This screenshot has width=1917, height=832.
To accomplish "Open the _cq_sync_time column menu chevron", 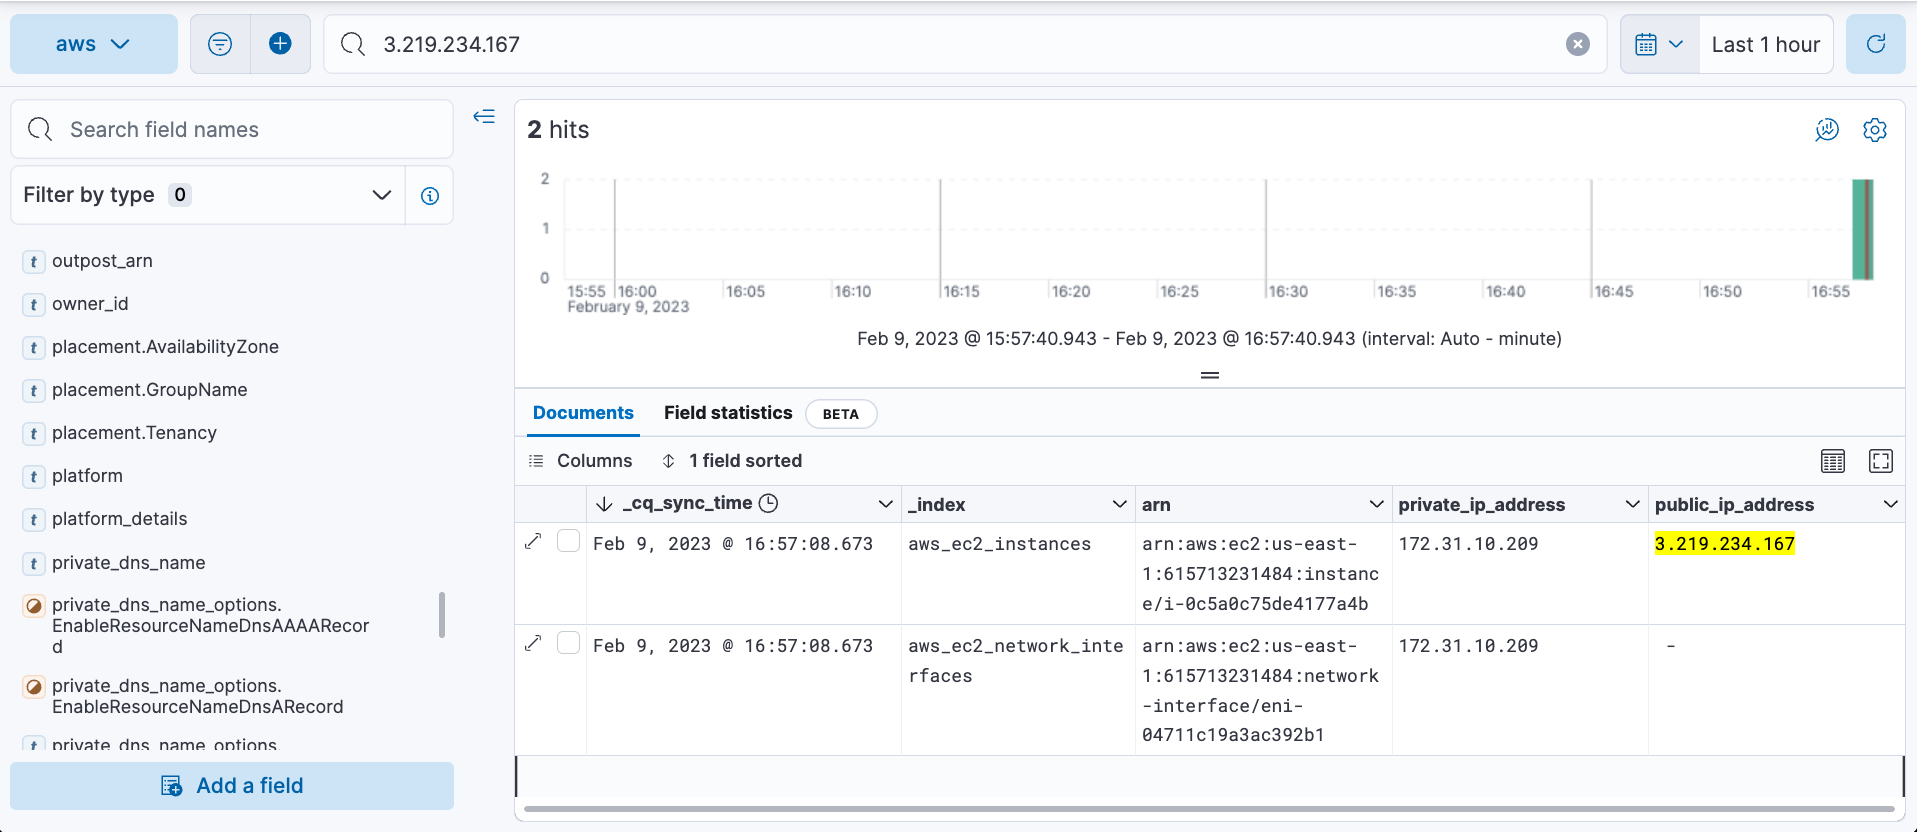I will tap(885, 504).
